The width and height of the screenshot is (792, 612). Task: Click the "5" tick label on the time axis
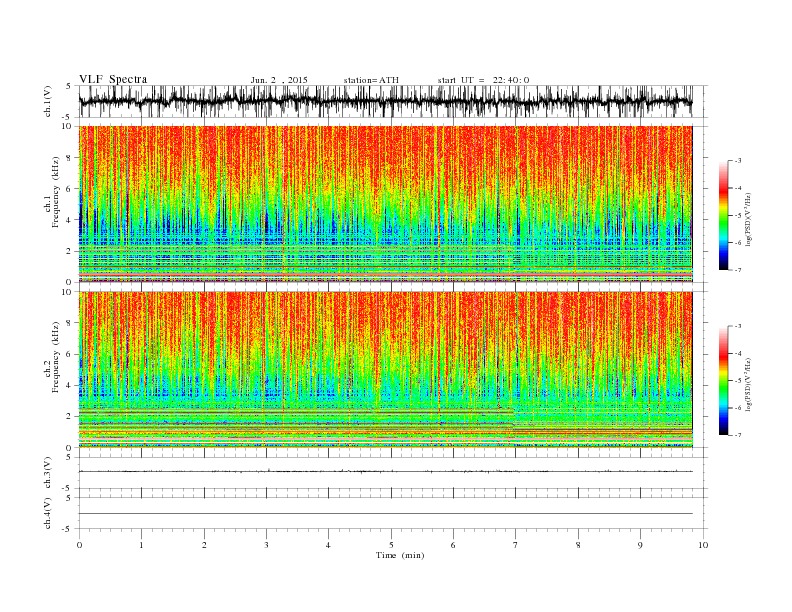pyautogui.click(x=391, y=545)
